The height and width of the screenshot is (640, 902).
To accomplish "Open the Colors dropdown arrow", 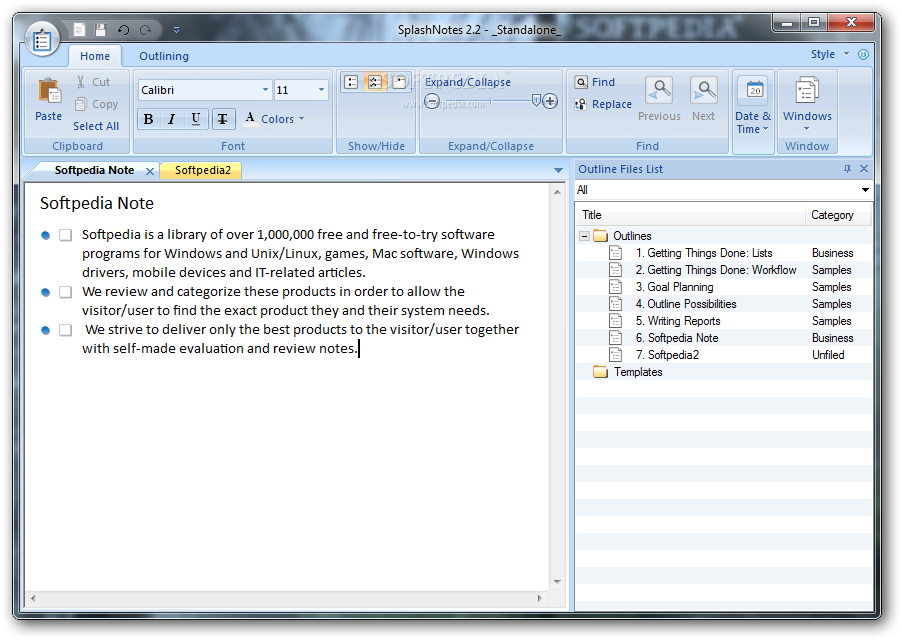I will 301,119.
